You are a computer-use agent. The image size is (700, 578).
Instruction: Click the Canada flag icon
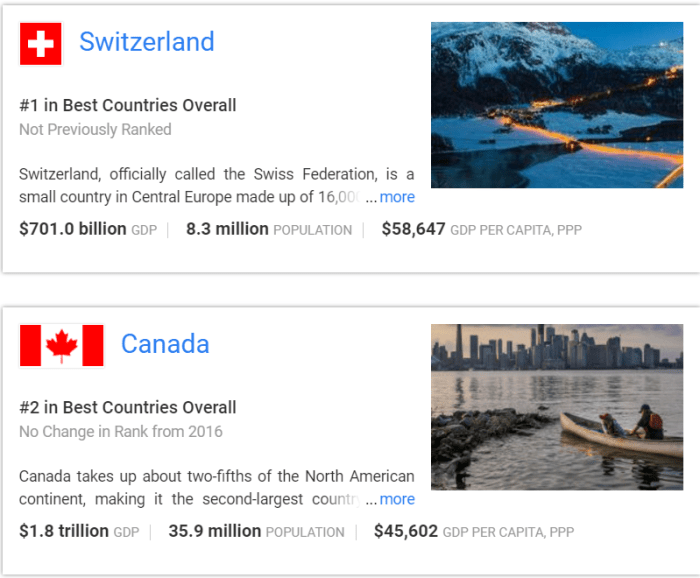click(62, 346)
